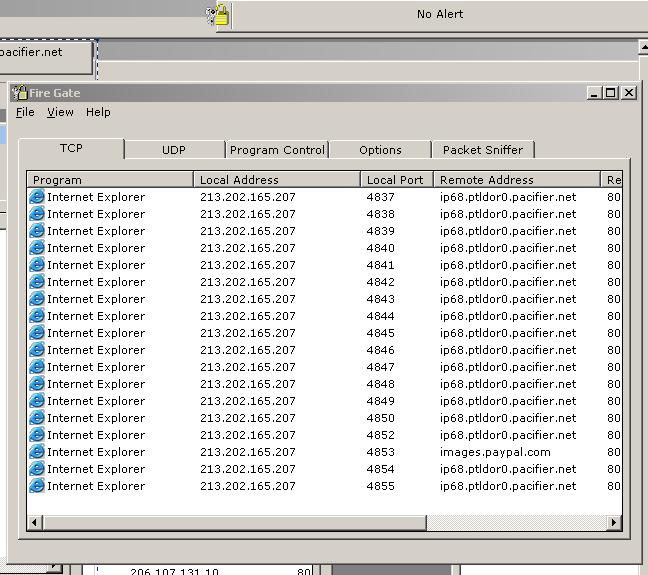
Task: Open the Options tab
Action: 380,150
